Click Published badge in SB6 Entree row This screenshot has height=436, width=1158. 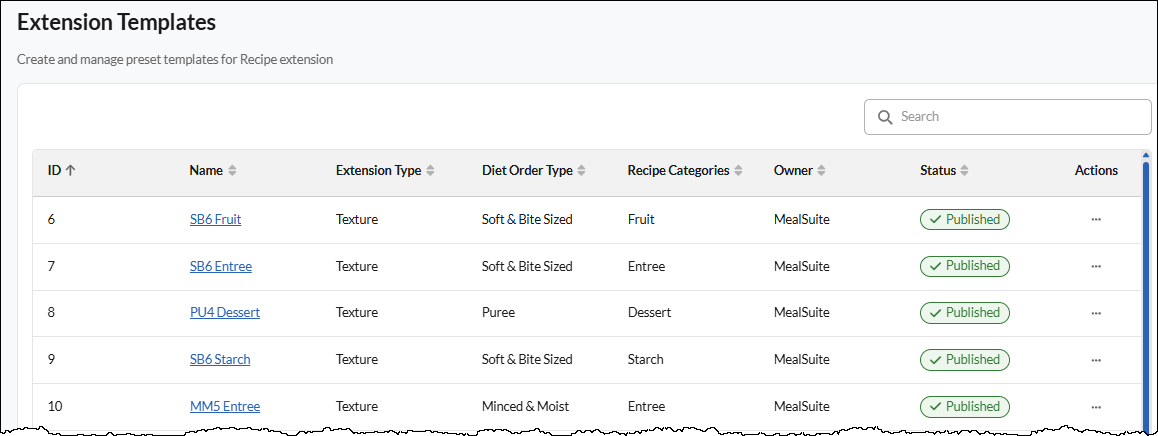coord(965,266)
